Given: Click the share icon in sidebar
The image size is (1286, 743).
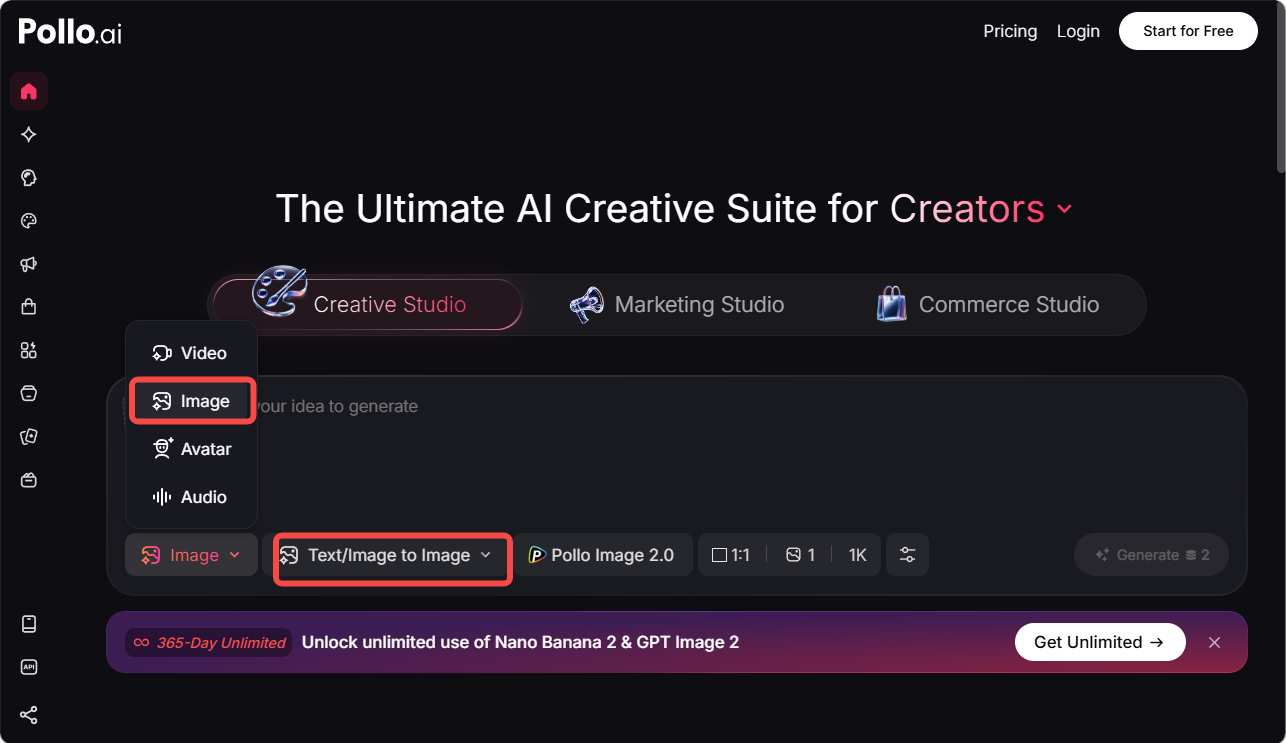Looking at the screenshot, I should click(29, 715).
